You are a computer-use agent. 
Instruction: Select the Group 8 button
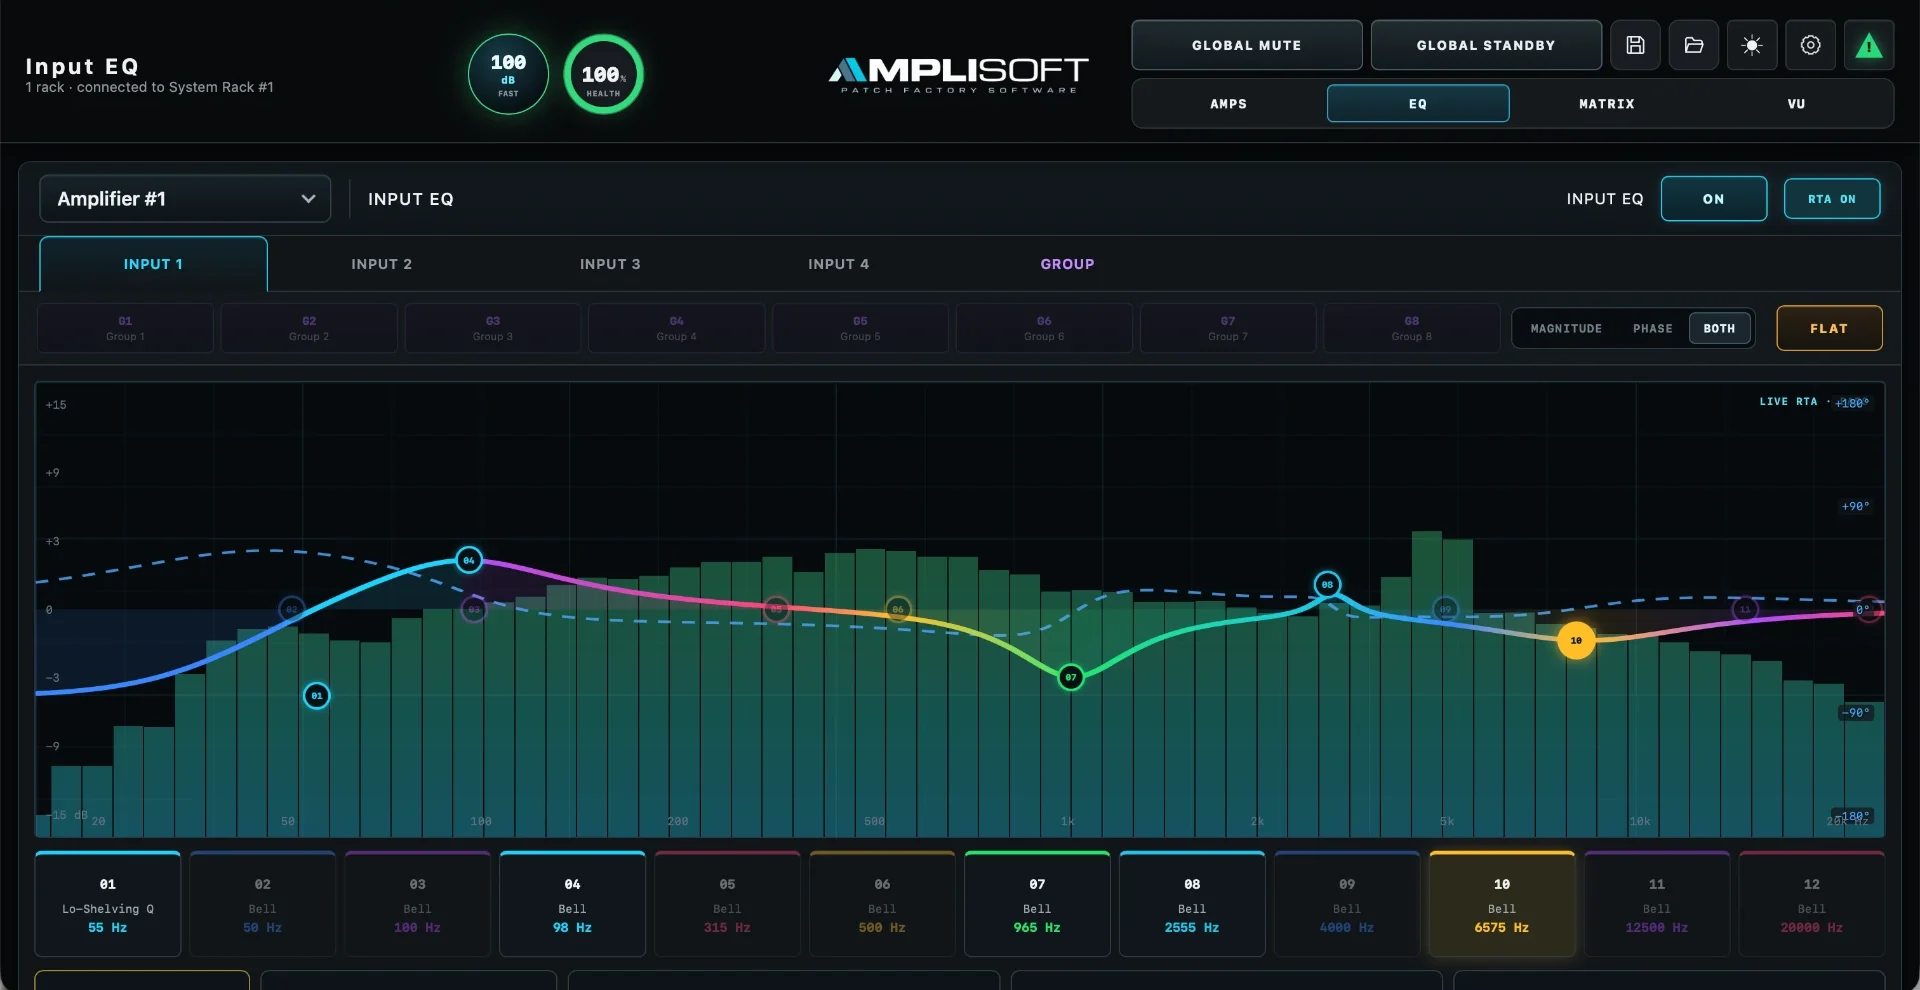click(1411, 328)
